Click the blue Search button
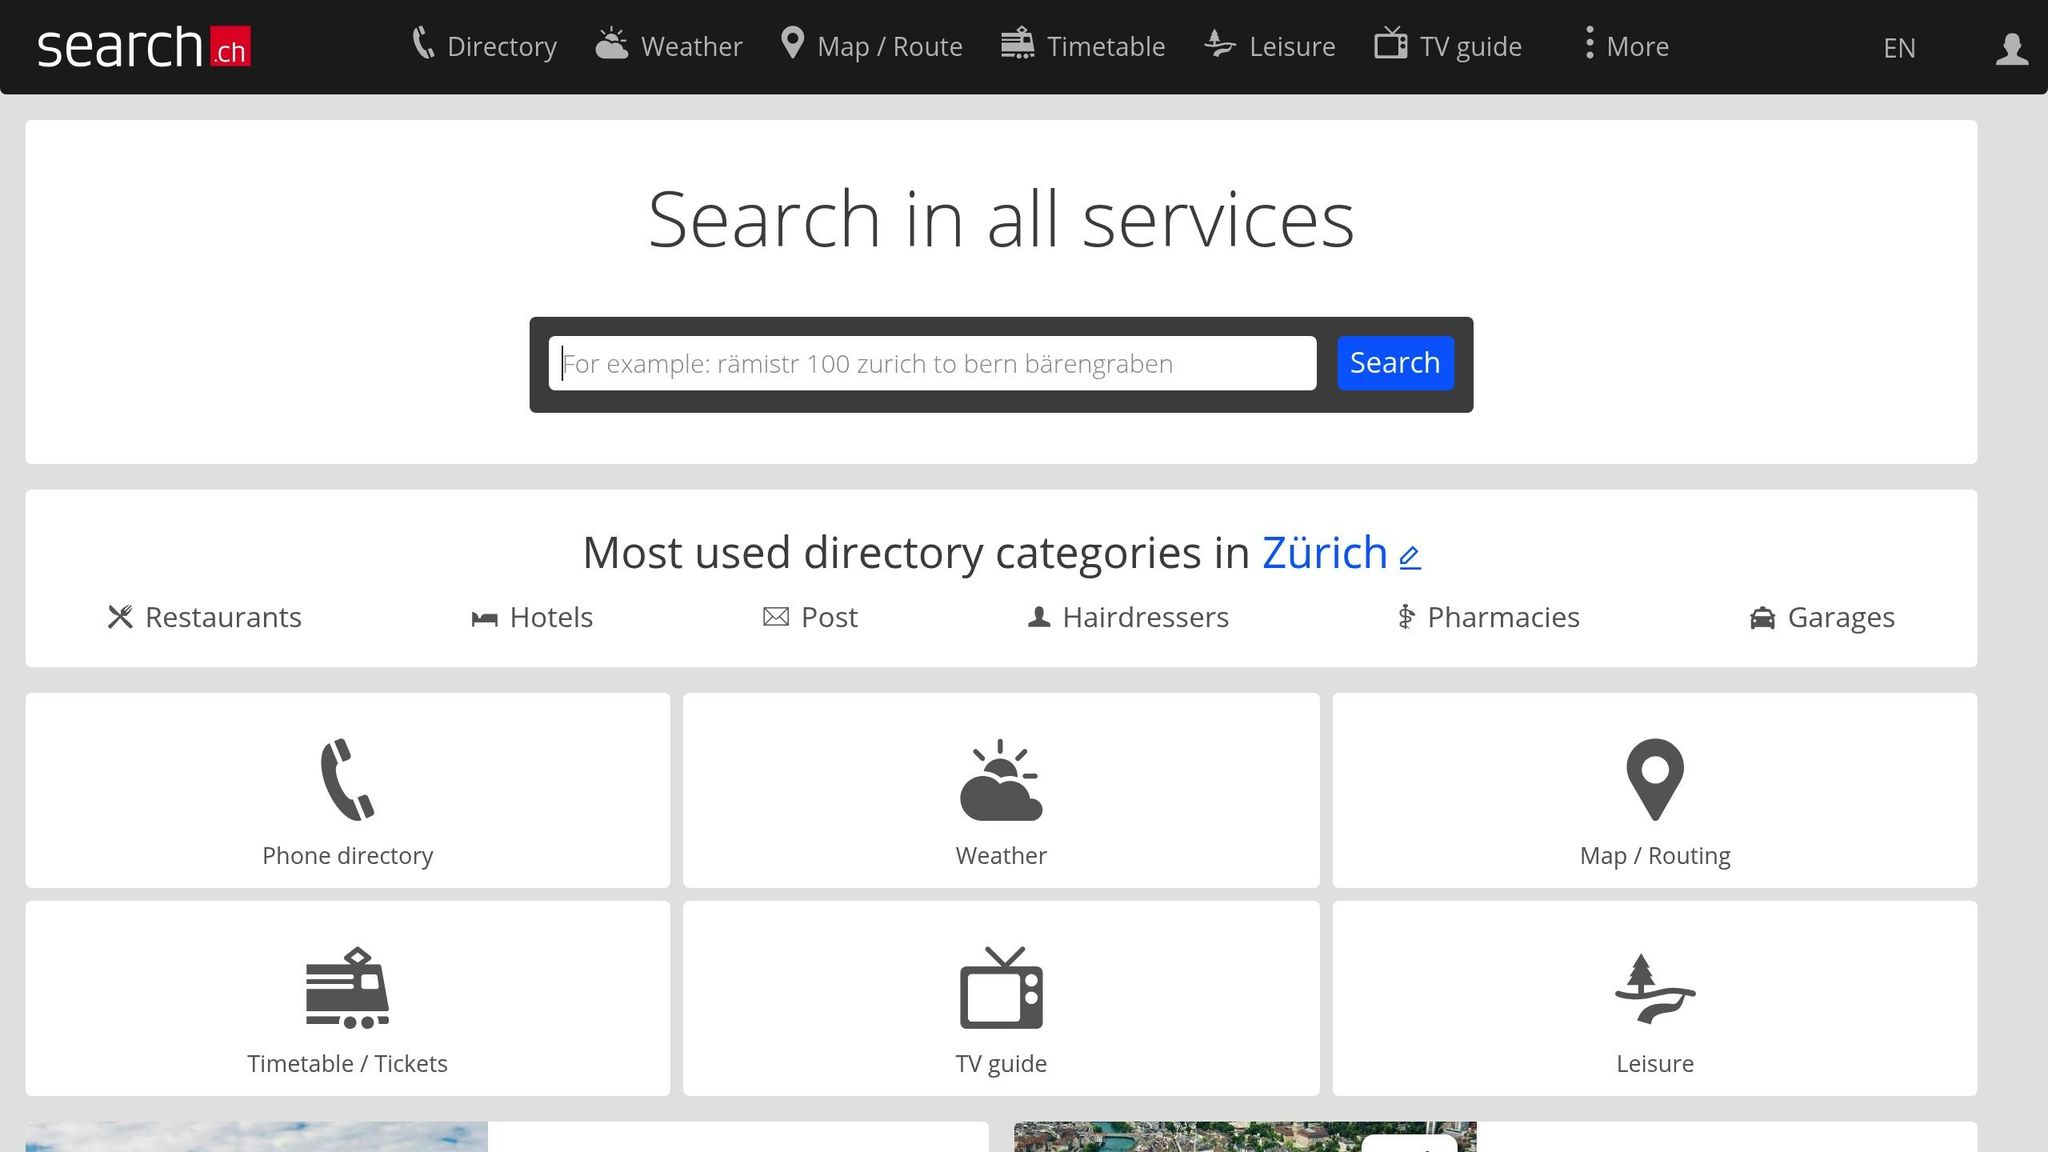 coord(1394,363)
